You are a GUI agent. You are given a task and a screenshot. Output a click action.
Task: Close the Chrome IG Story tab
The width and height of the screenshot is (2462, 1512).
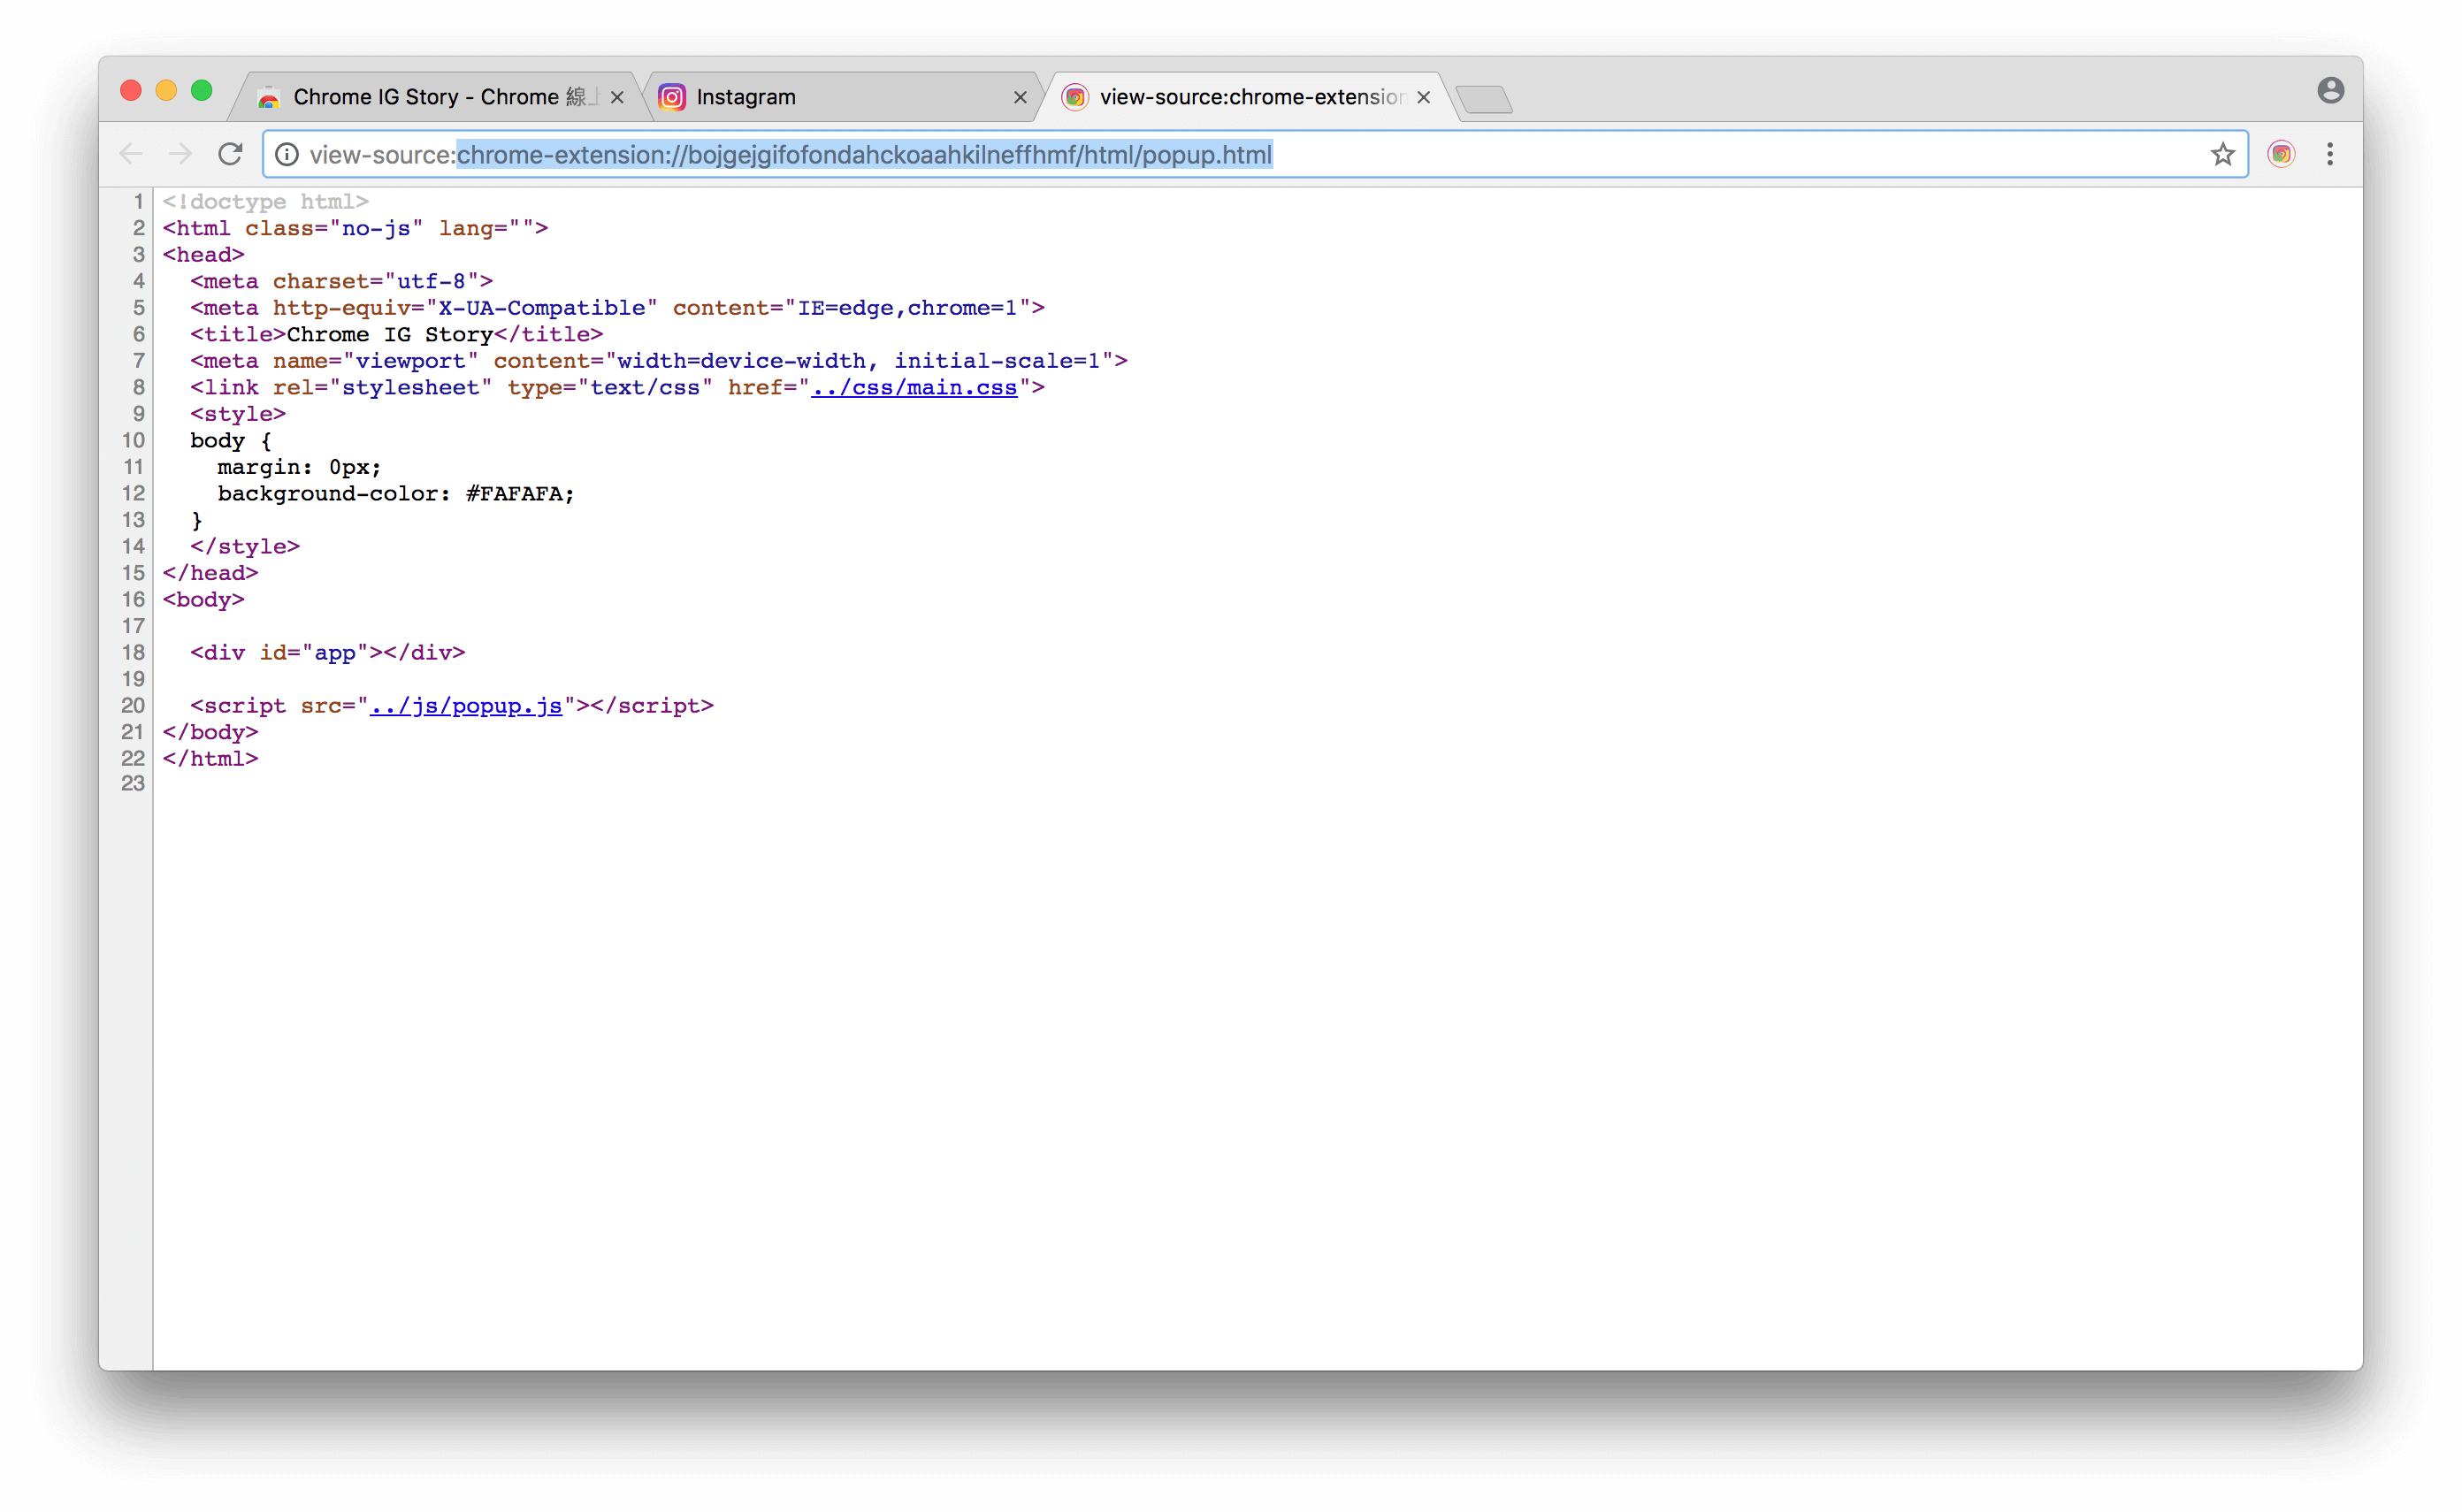click(617, 97)
